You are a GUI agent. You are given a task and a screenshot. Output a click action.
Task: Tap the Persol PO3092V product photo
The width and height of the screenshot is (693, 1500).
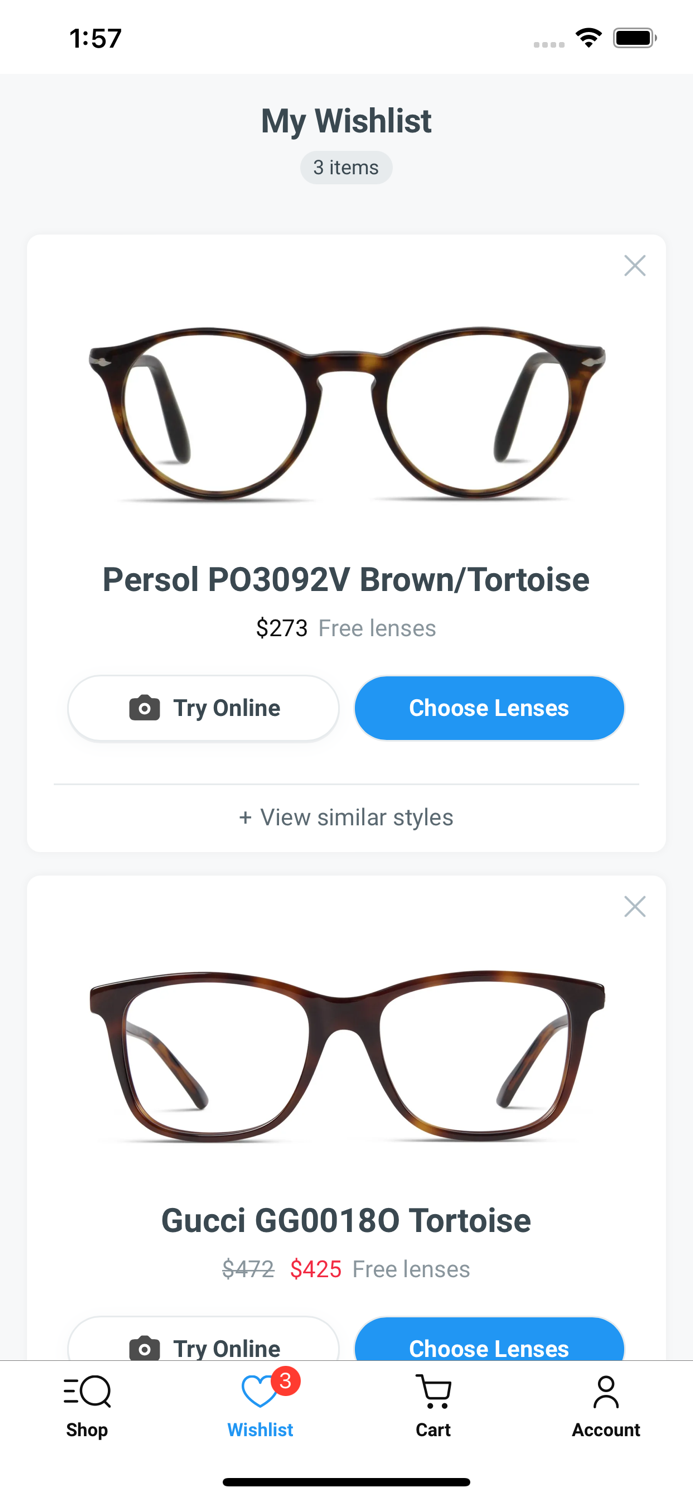[x=346, y=410]
